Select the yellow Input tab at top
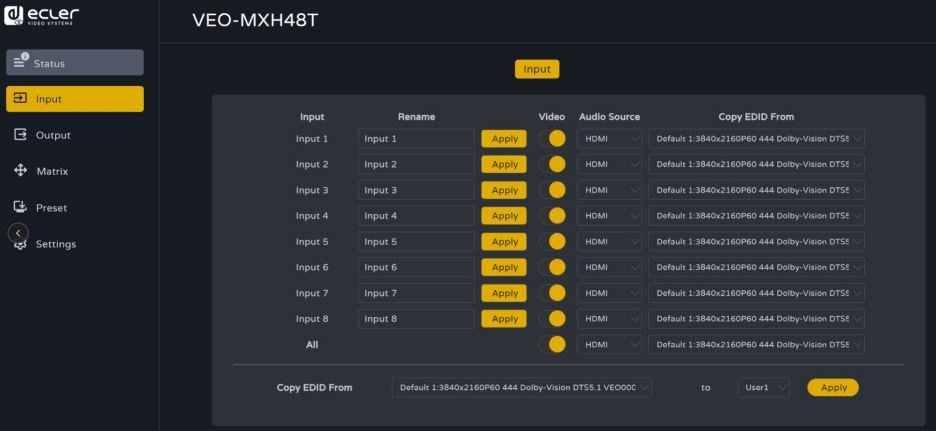The height and width of the screenshot is (431, 936). (x=537, y=69)
